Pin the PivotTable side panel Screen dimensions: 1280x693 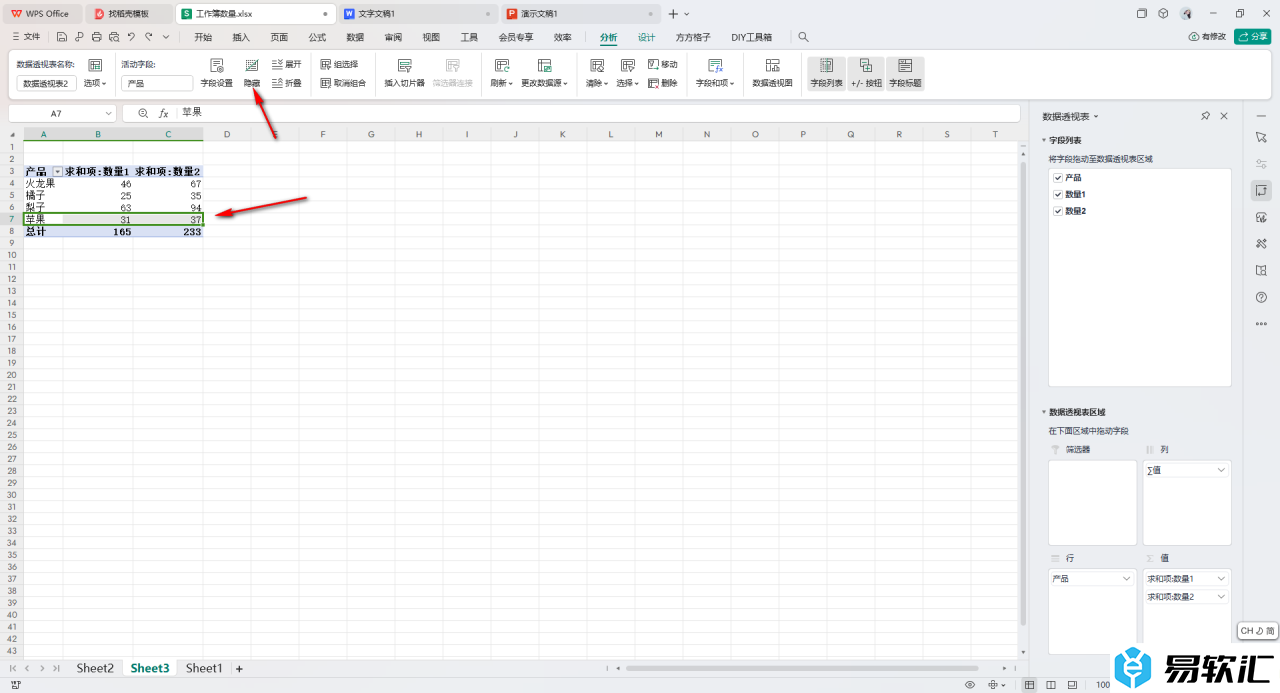1205,116
